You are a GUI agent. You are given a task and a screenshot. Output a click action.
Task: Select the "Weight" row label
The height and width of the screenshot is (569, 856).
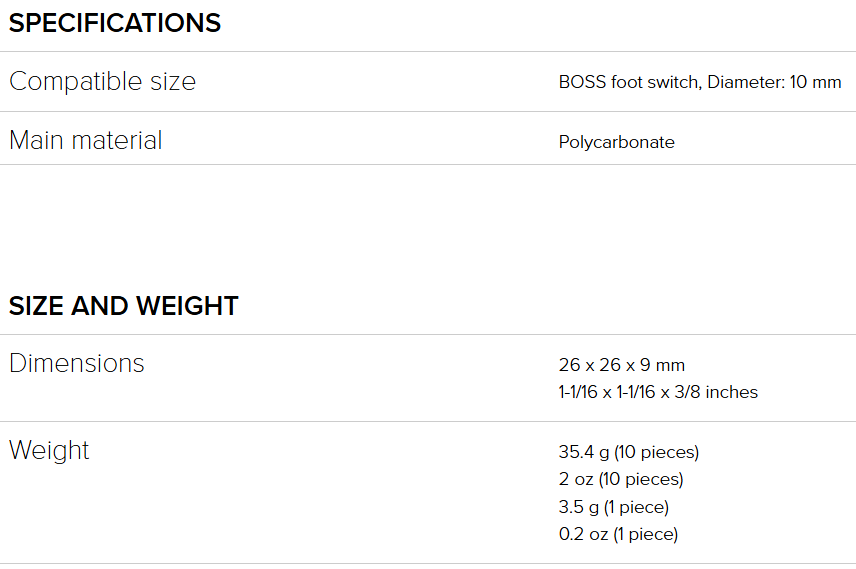point(49,451)
